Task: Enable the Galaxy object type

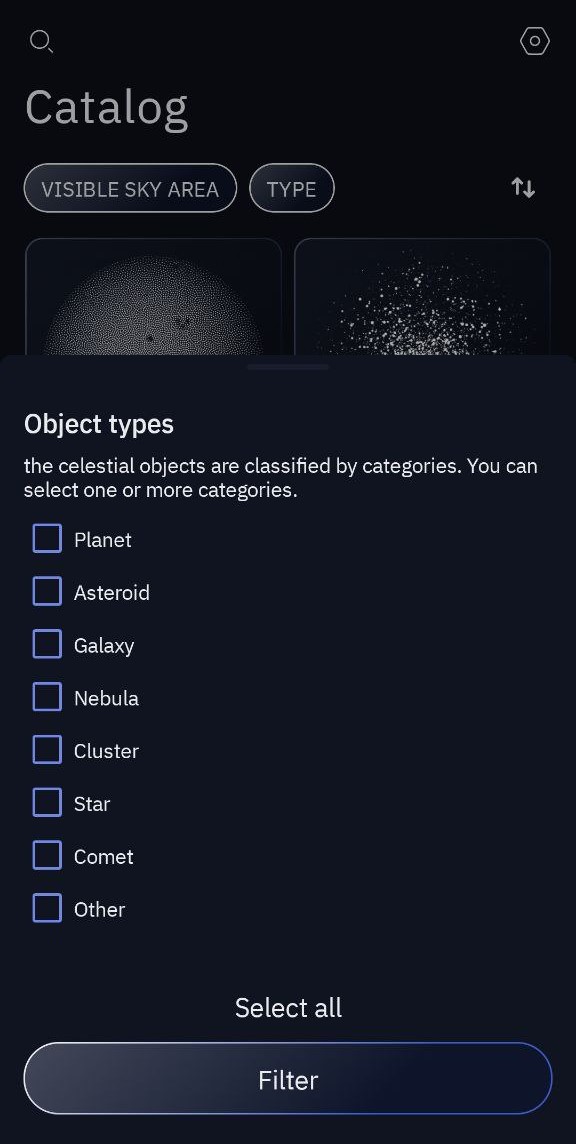Action: (x=47, y=644)
